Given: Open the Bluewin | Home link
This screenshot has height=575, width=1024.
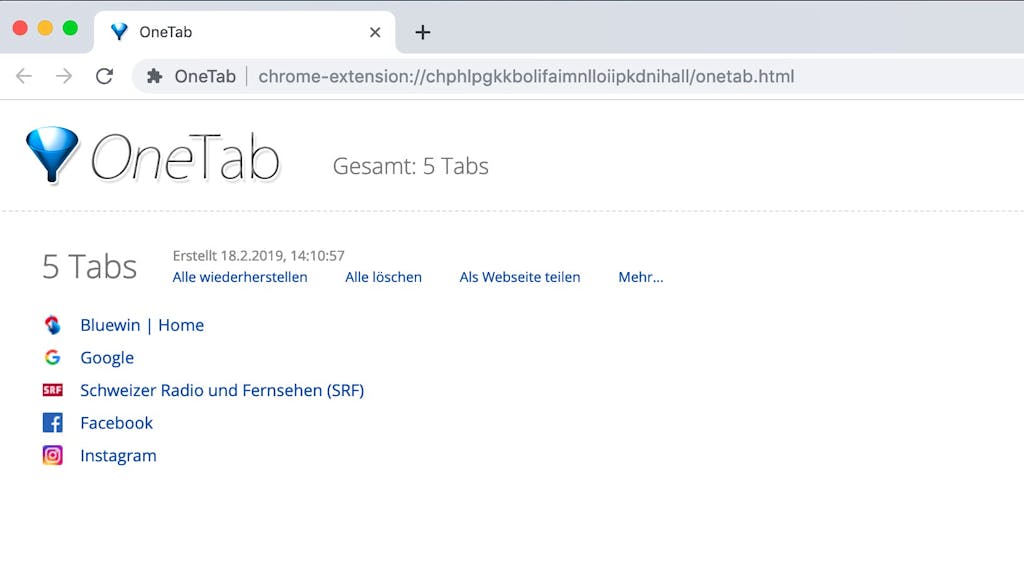Looking at the screenshot, I should (x=142, y=325).
